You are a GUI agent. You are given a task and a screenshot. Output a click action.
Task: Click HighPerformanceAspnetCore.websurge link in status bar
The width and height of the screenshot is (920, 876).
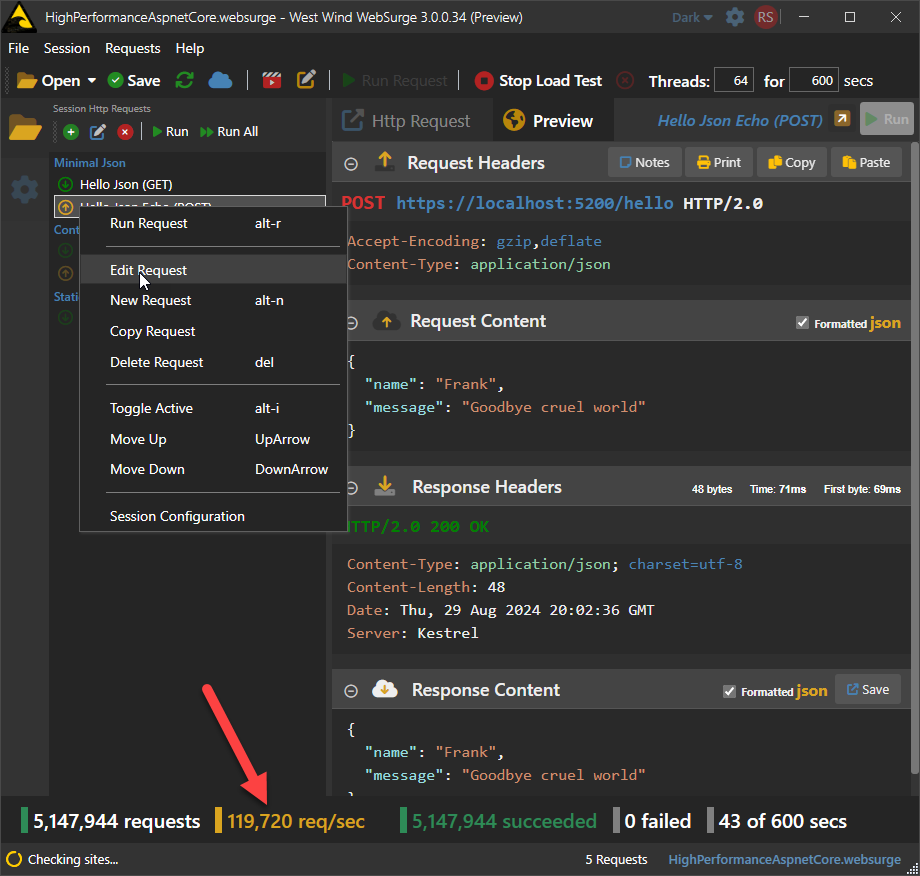784,860
